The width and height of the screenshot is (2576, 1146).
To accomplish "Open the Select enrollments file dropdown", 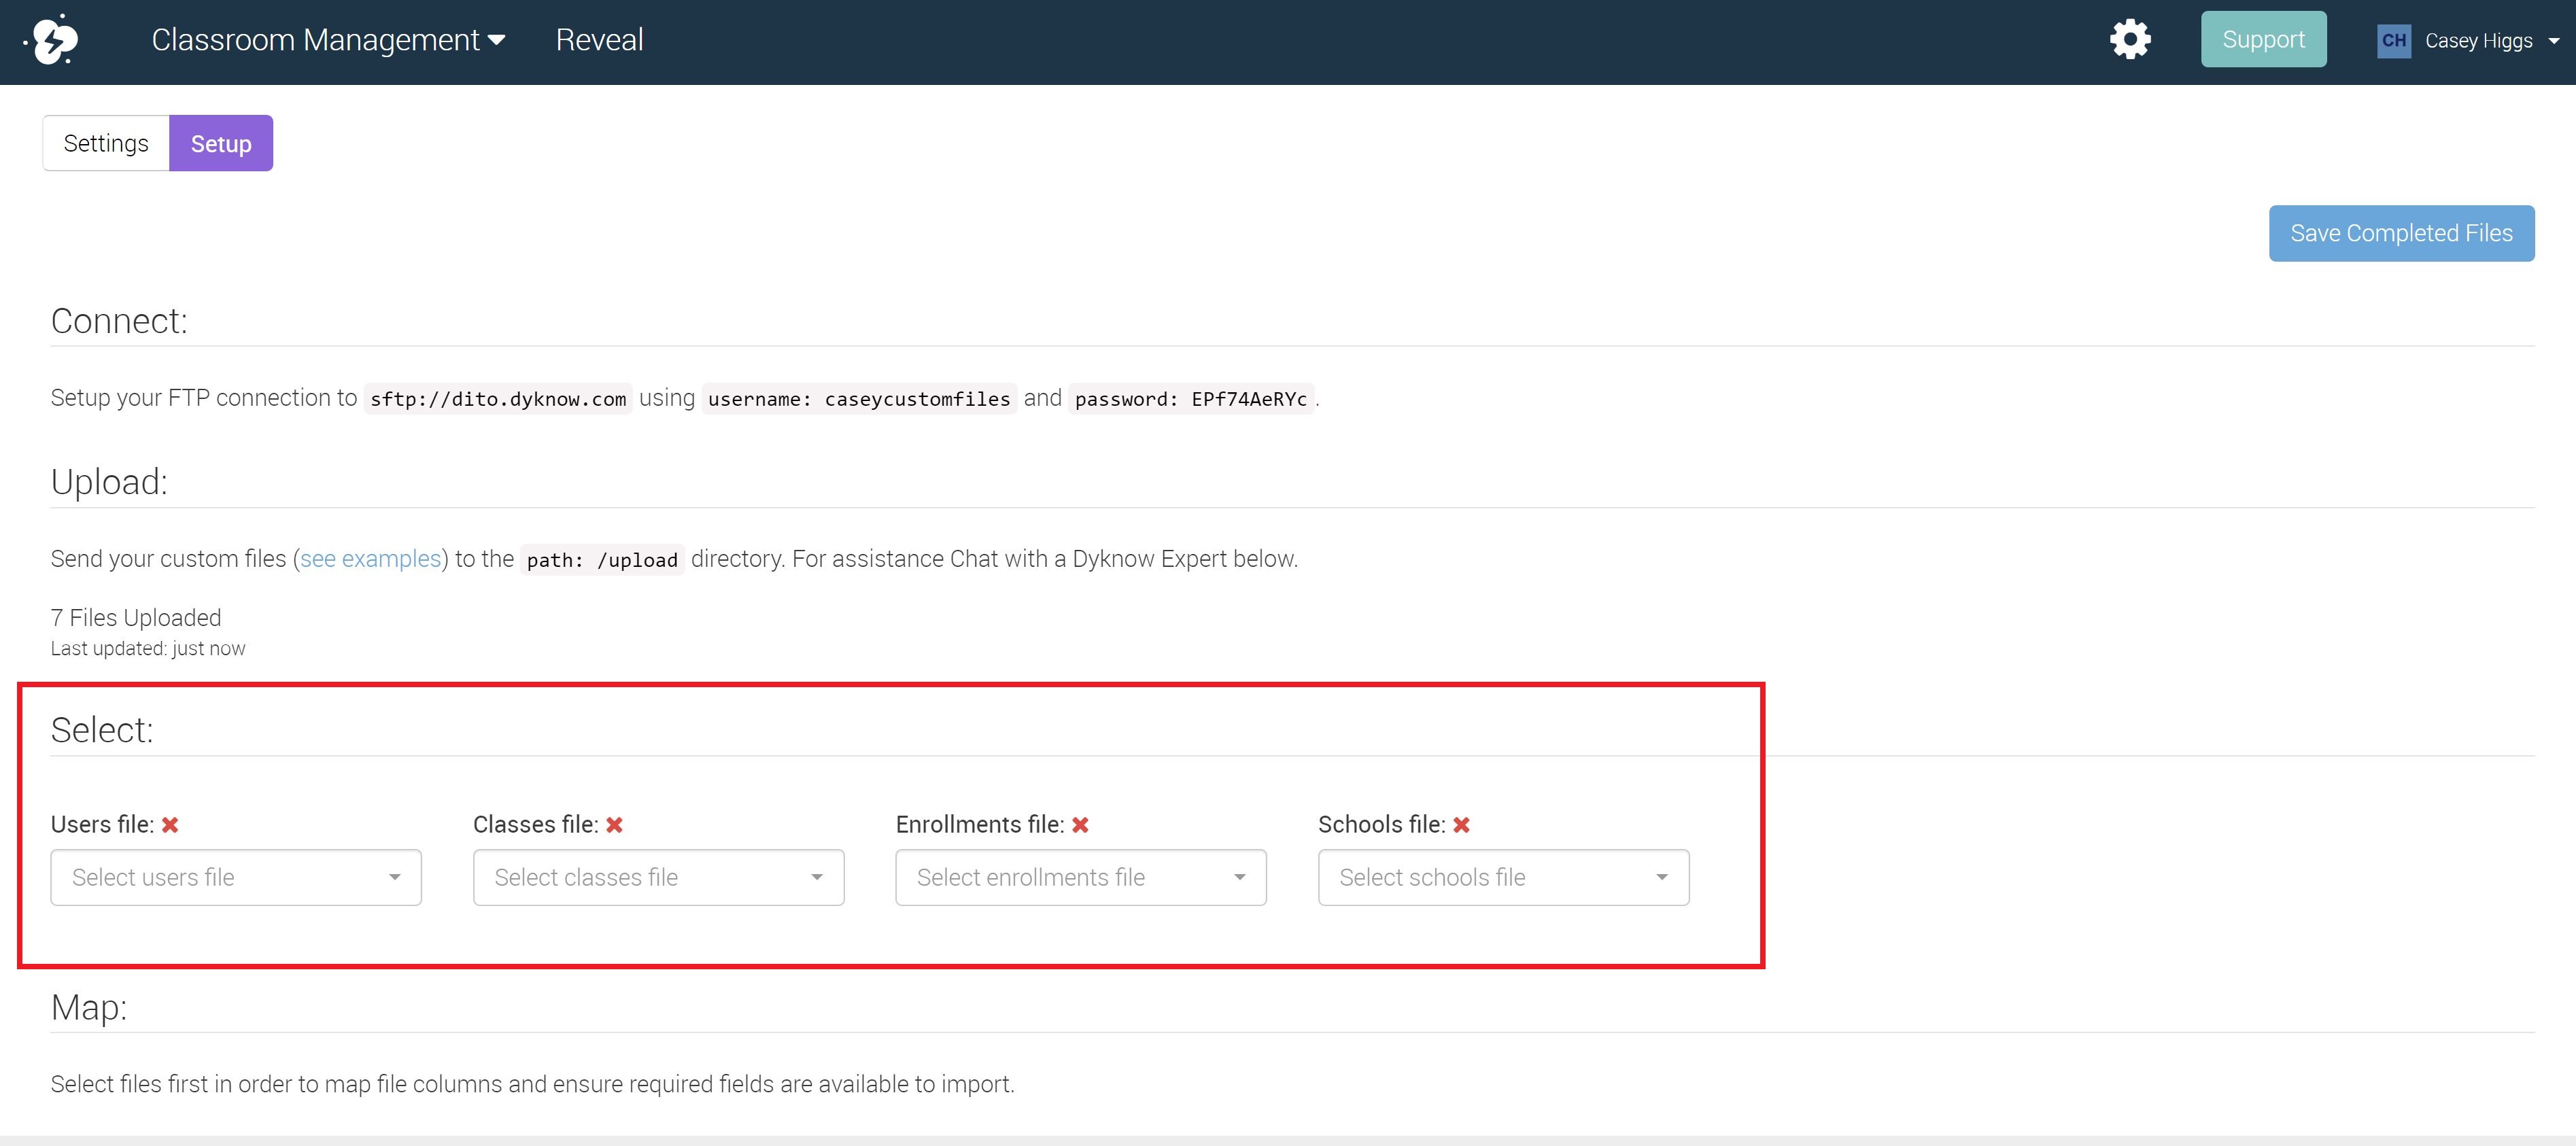I will click(1081, 877).
